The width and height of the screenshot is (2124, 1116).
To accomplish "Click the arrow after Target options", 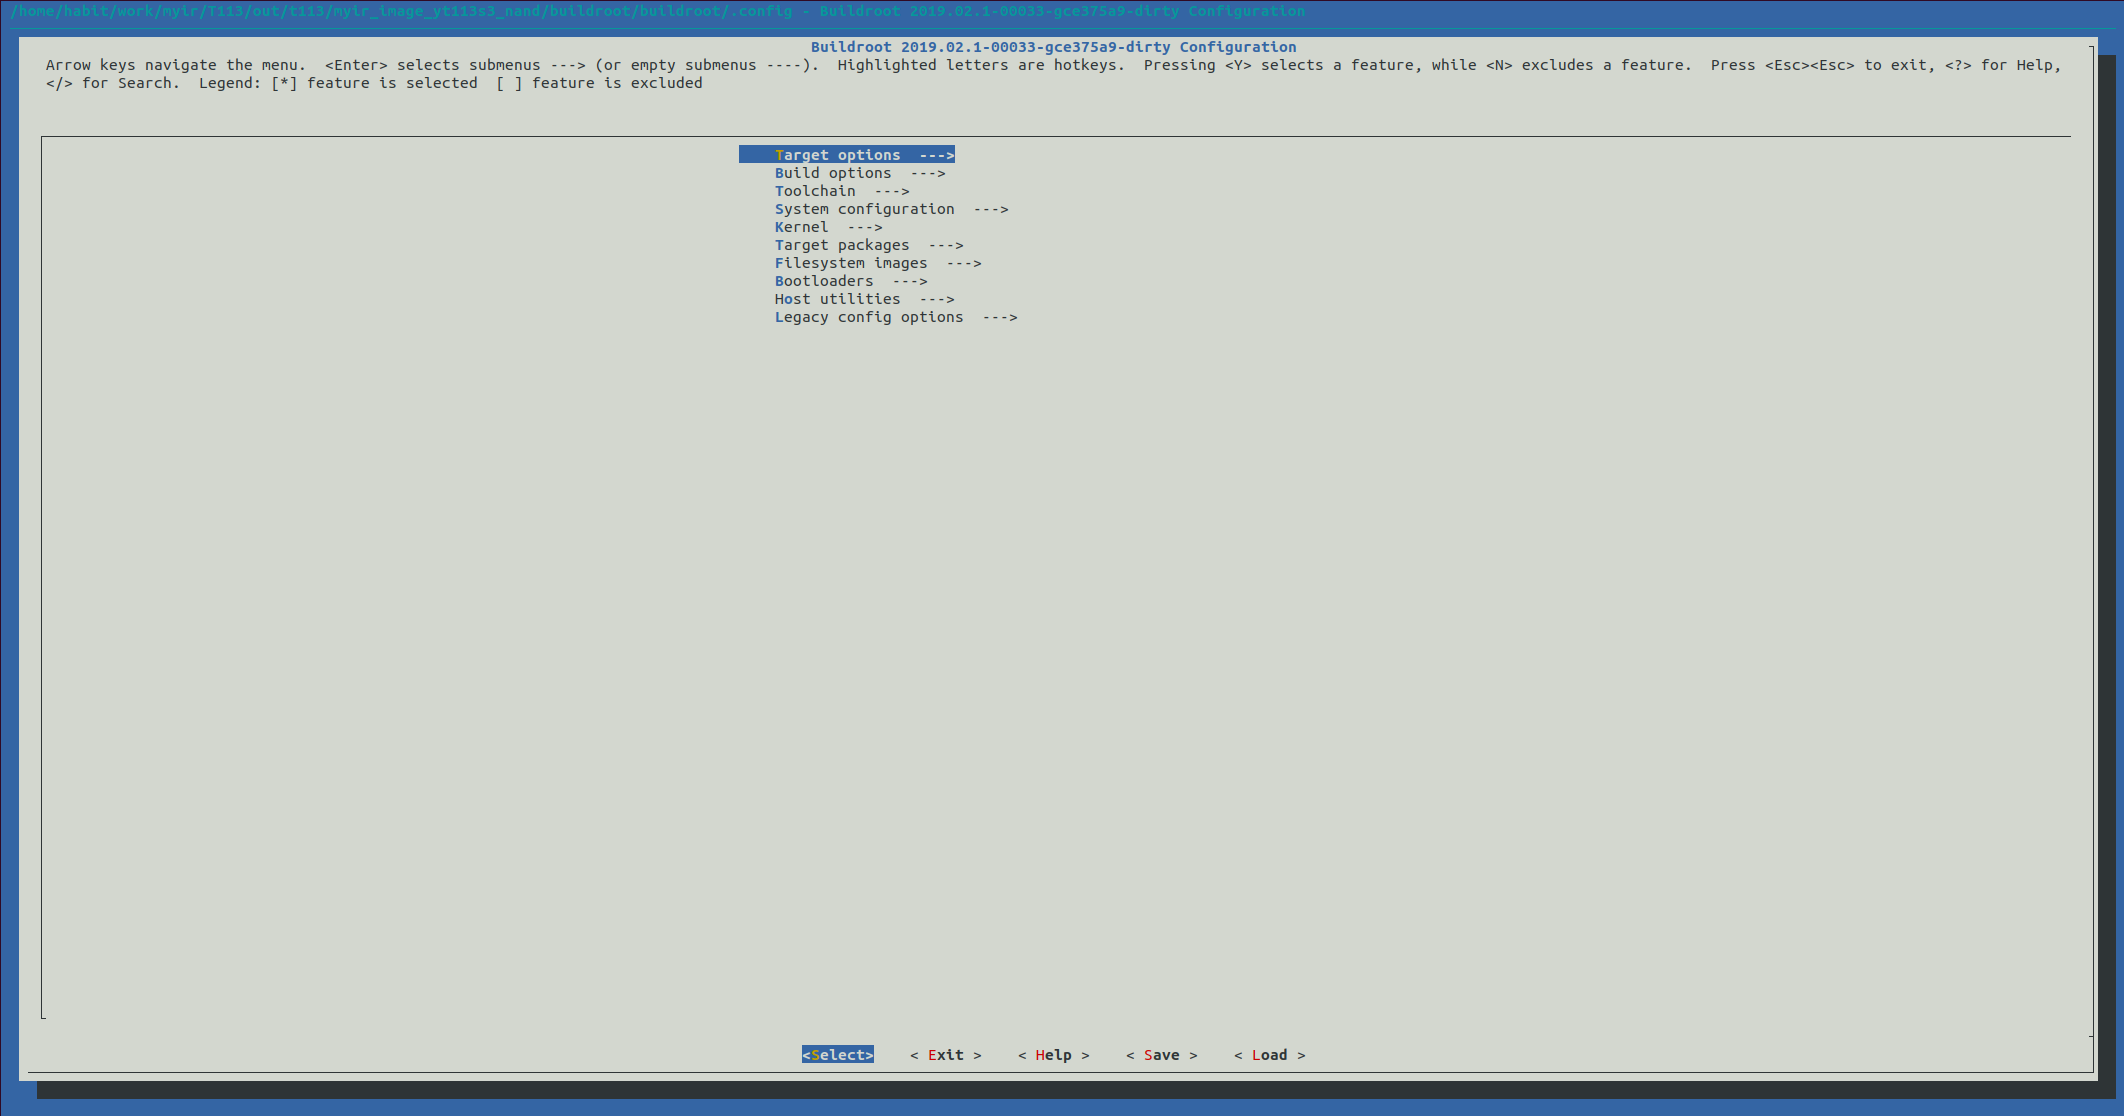I will pyautogui.click(x=937, y=155).
